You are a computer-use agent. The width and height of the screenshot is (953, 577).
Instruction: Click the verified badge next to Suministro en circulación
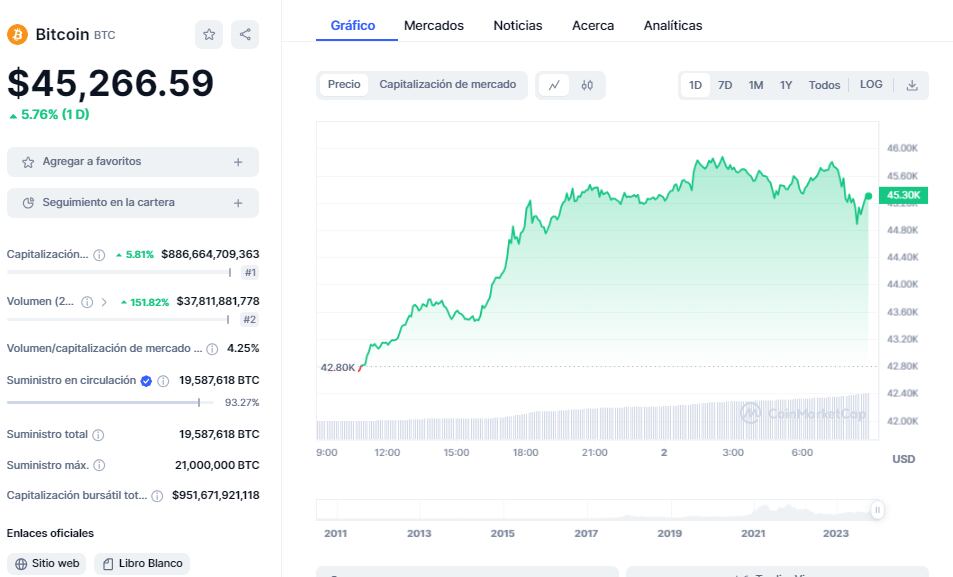click(145, 380)
